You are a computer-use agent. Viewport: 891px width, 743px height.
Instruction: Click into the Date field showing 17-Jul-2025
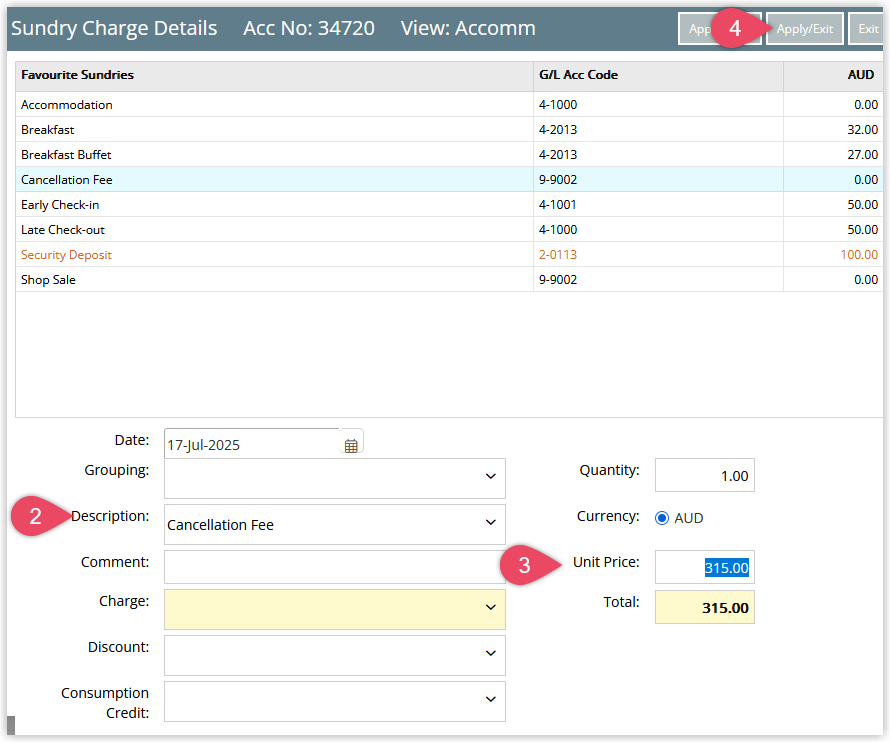click(252, 444)
